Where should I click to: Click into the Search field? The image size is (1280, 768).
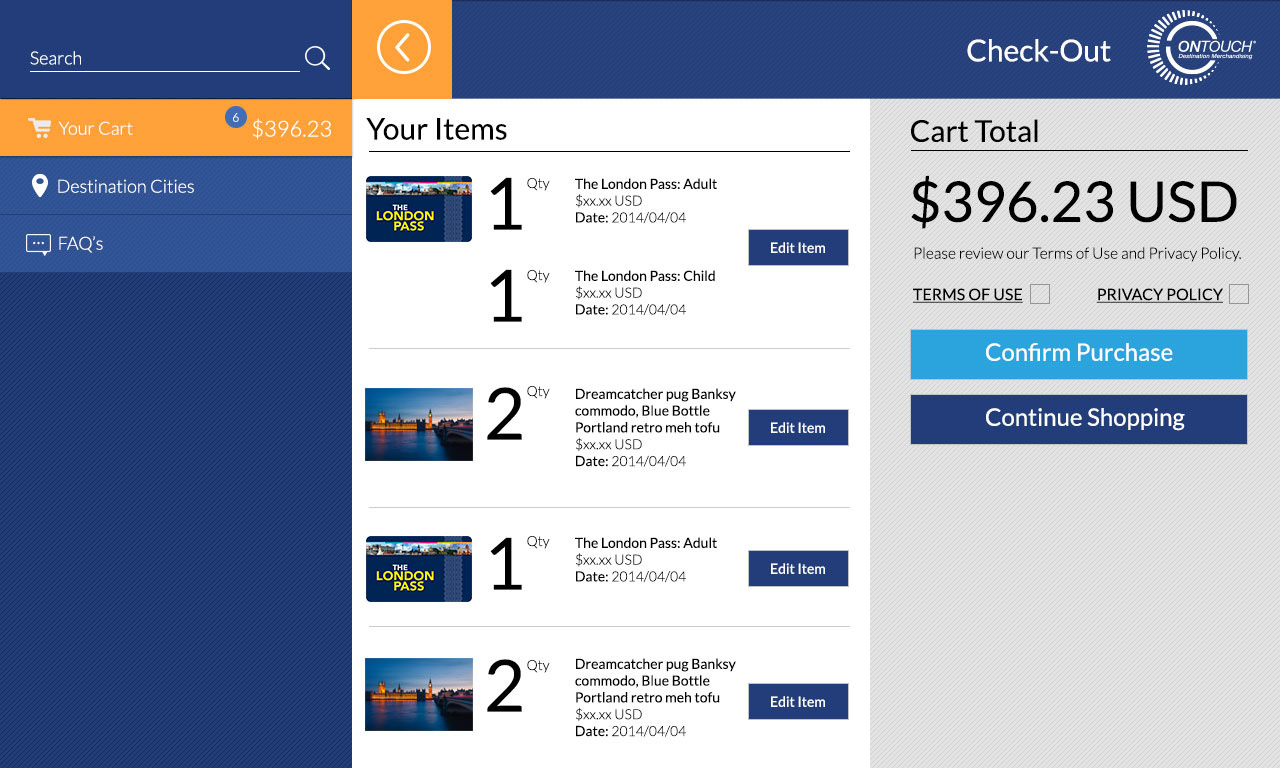(165, 58)
